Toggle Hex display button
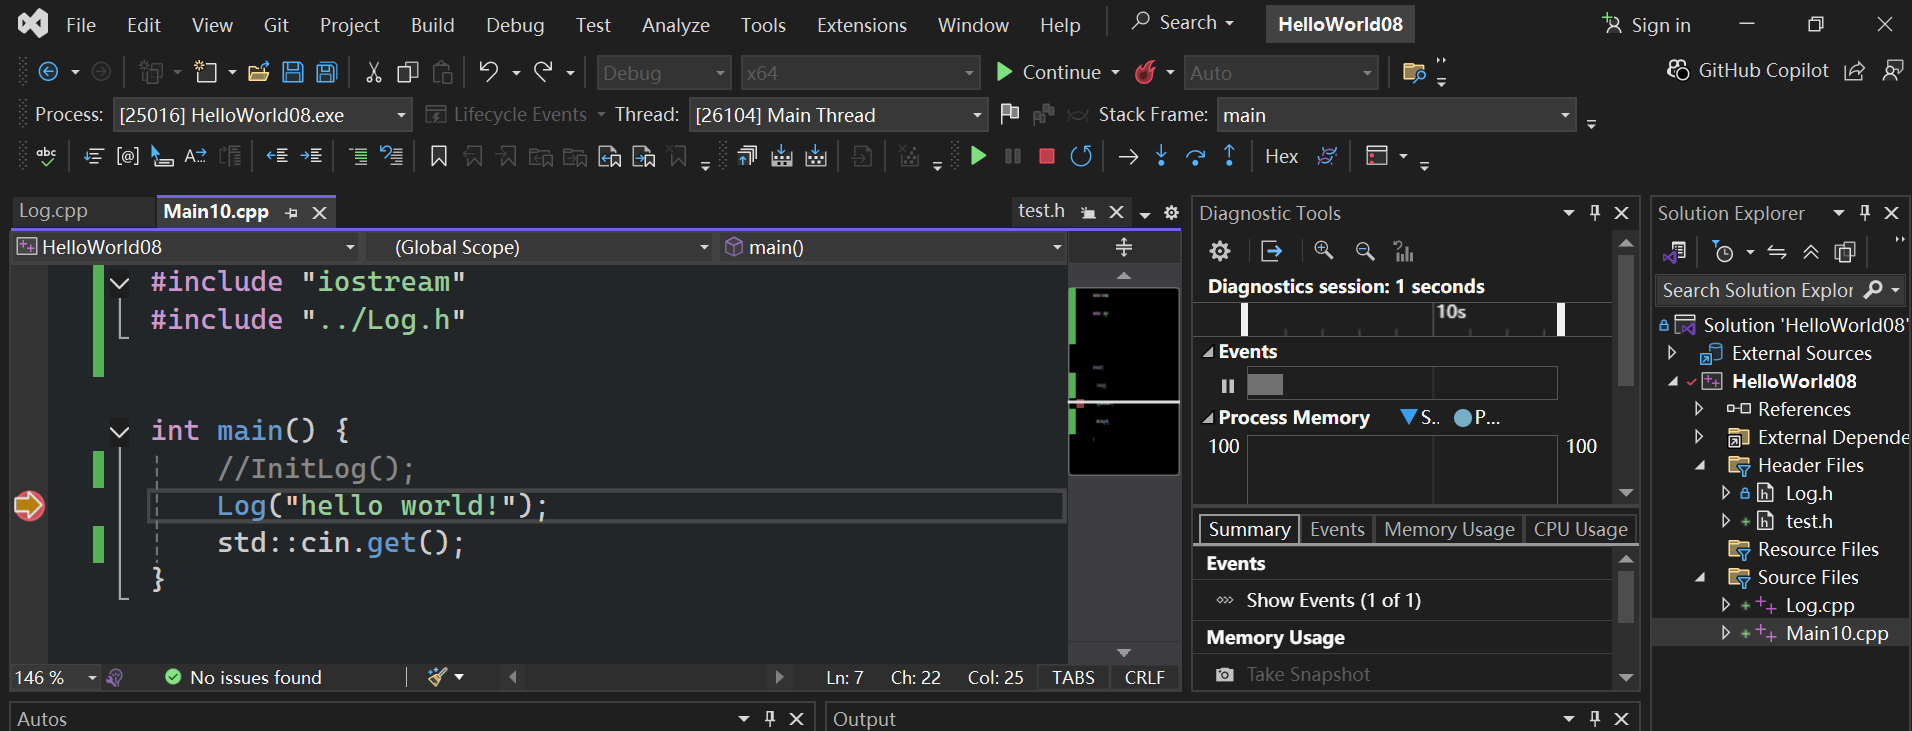1912x731 pixels. click(1281, 156)
